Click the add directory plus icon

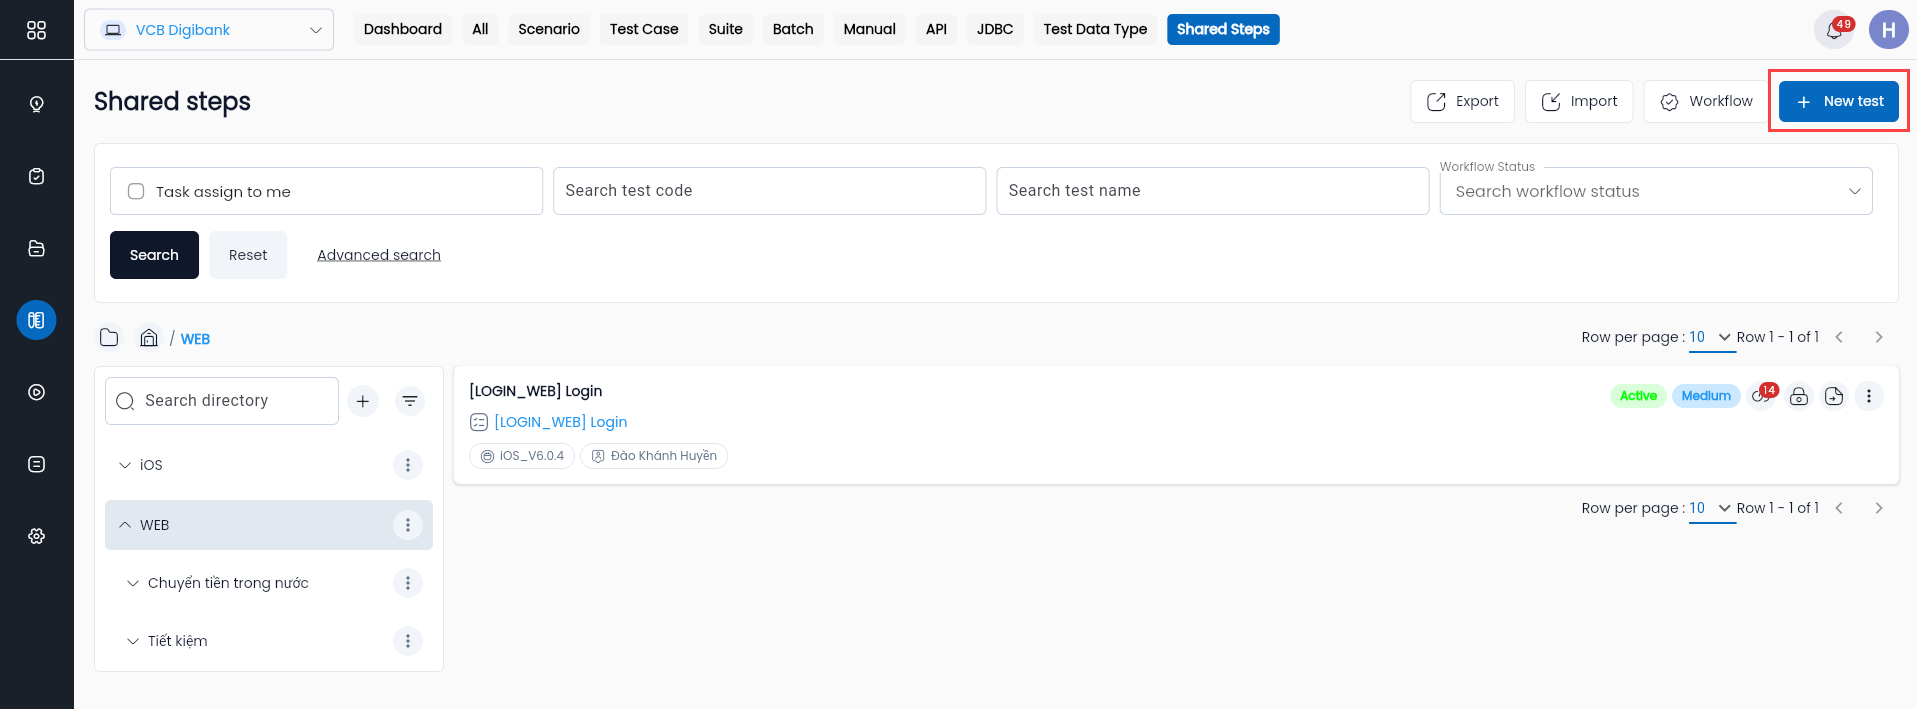(x=363, y=401)
